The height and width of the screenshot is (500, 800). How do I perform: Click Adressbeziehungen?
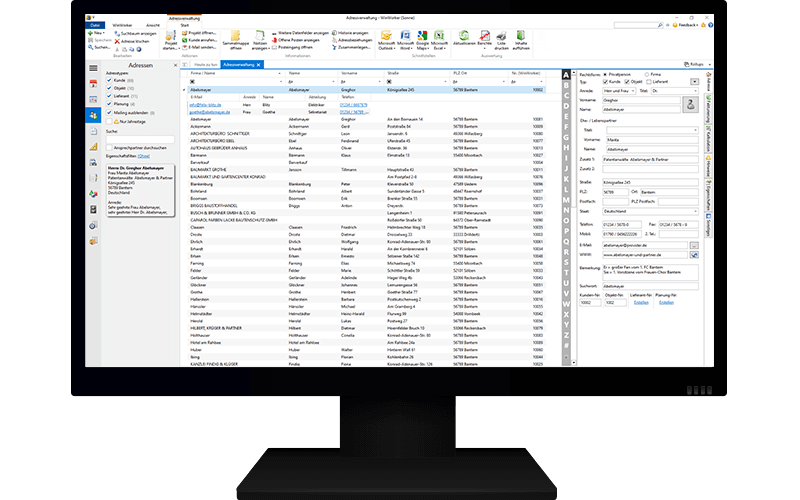(x=352, y=40)
